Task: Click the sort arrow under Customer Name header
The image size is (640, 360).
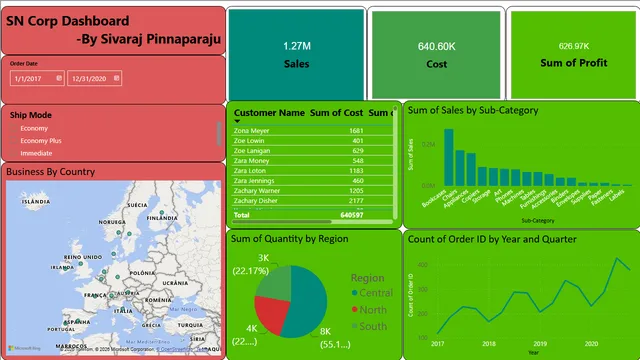Action: pyautogui.click(x=237, y=121)
